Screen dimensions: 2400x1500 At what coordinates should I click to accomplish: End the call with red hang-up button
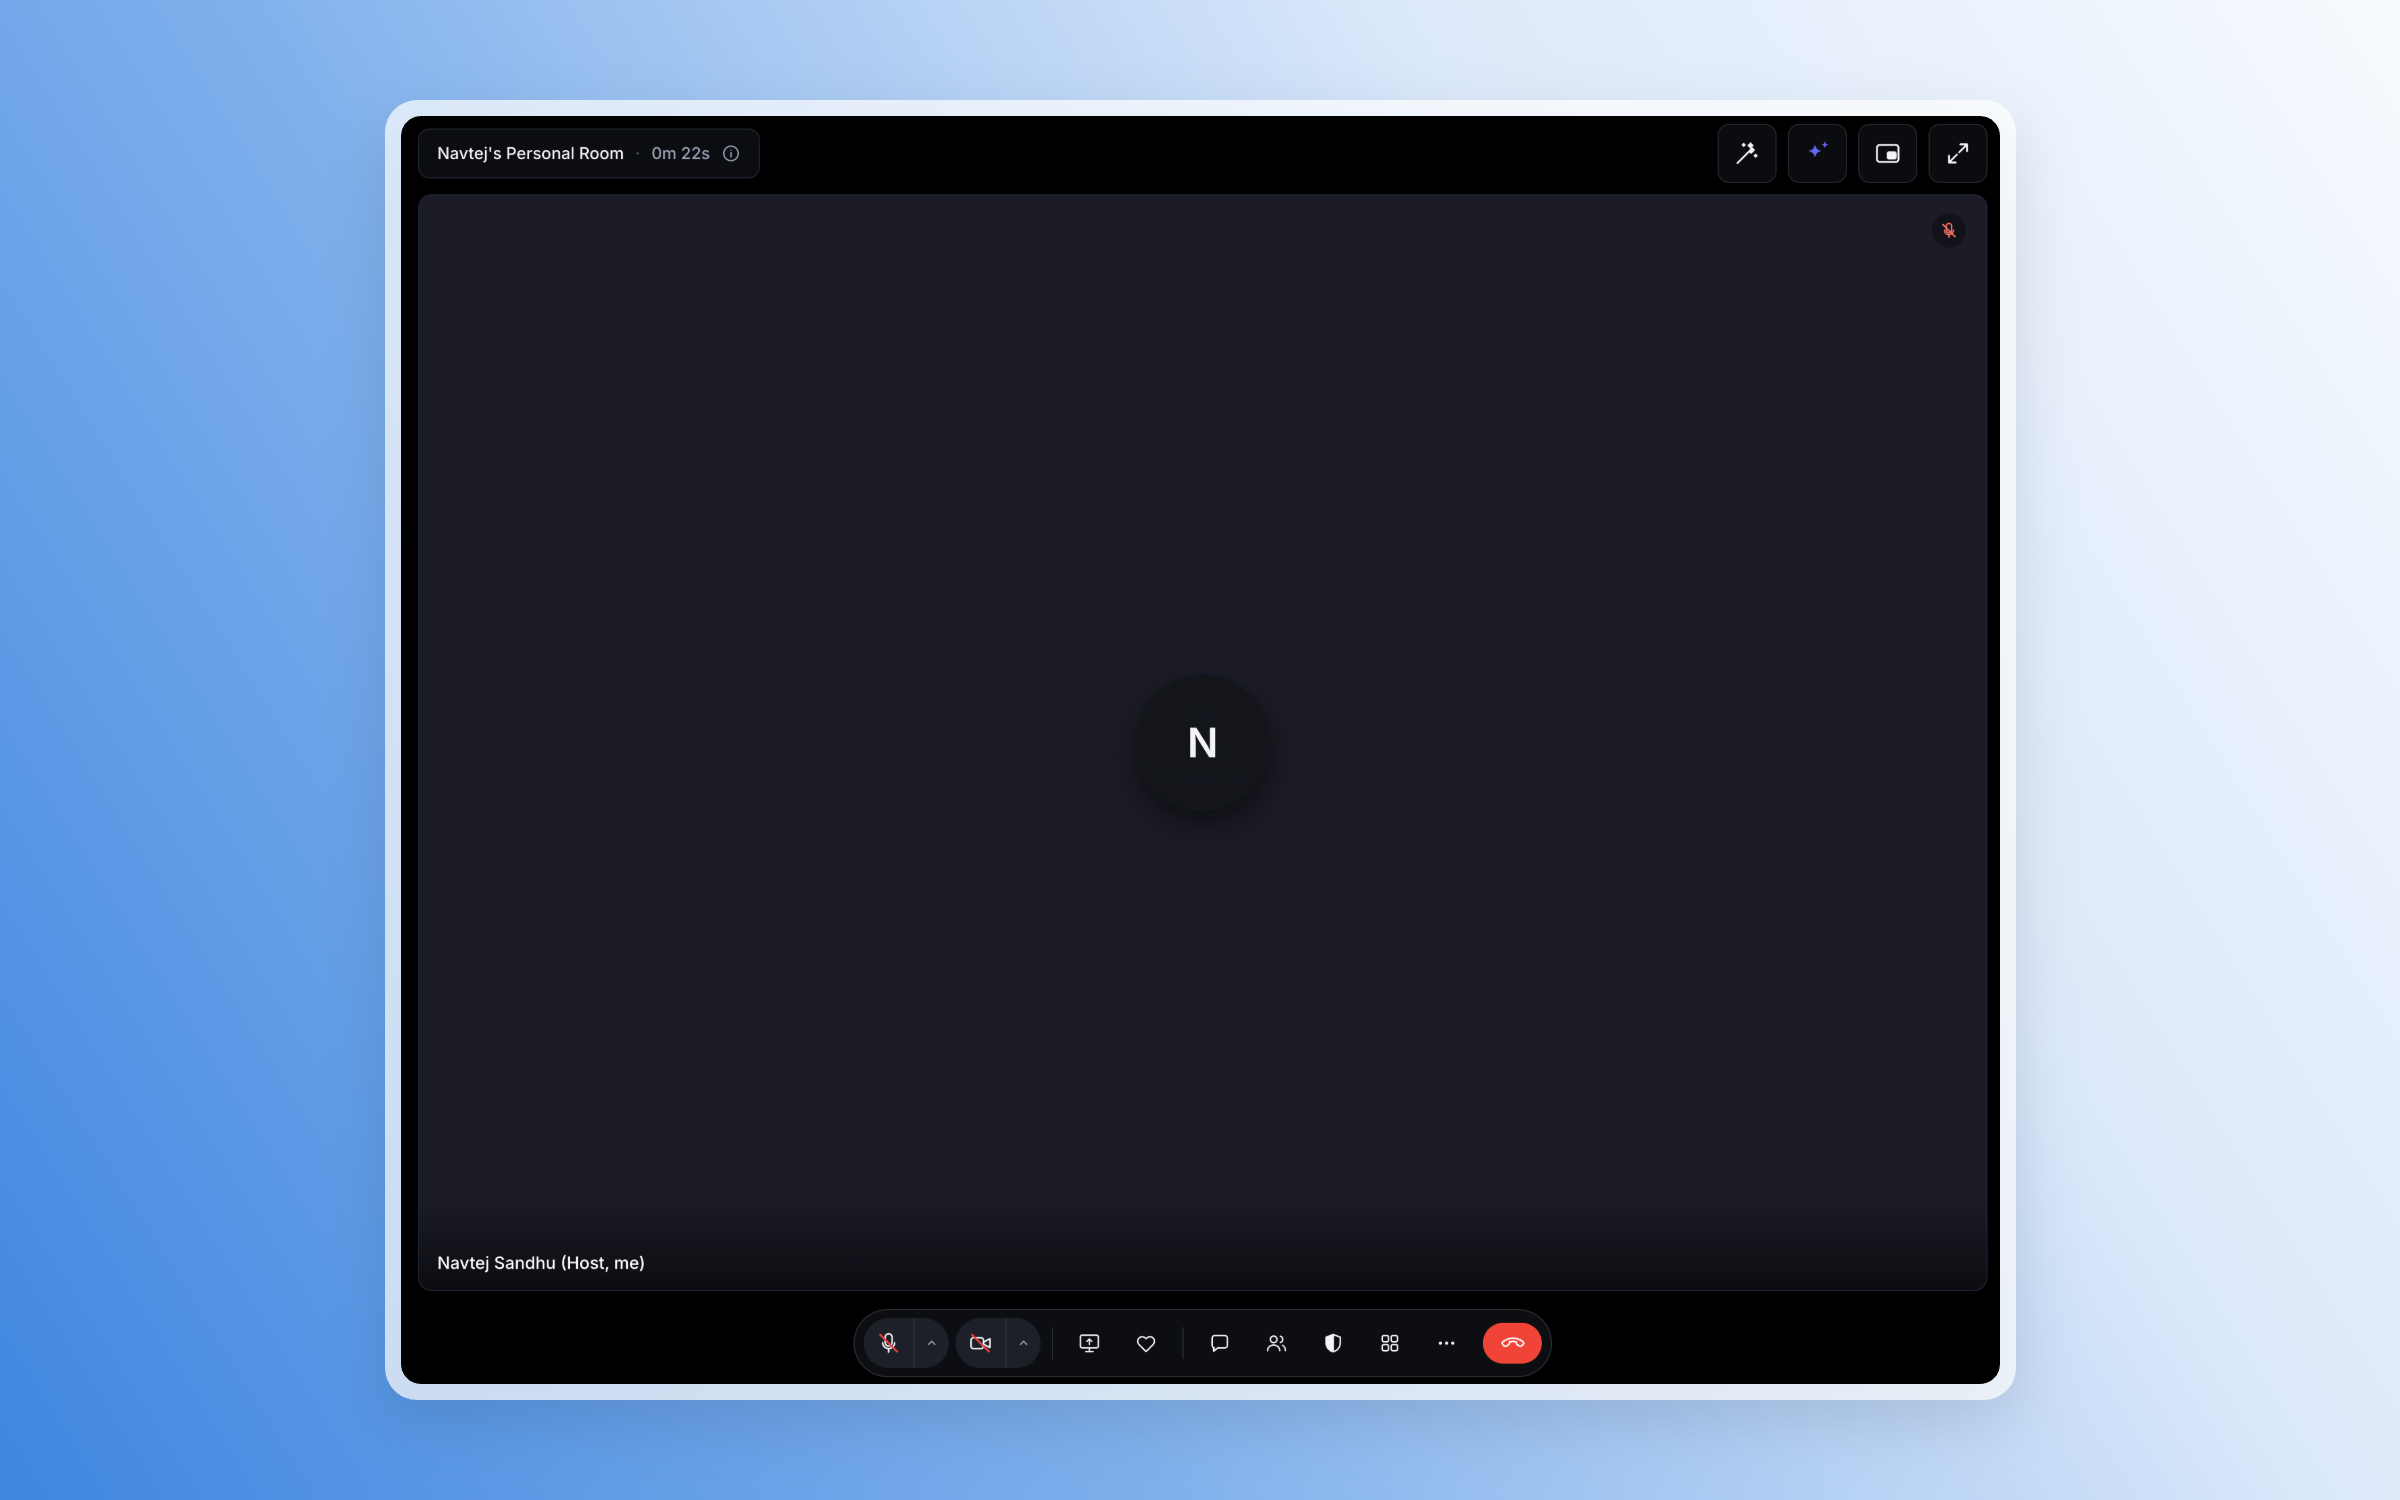(x=1512, y=1343)
